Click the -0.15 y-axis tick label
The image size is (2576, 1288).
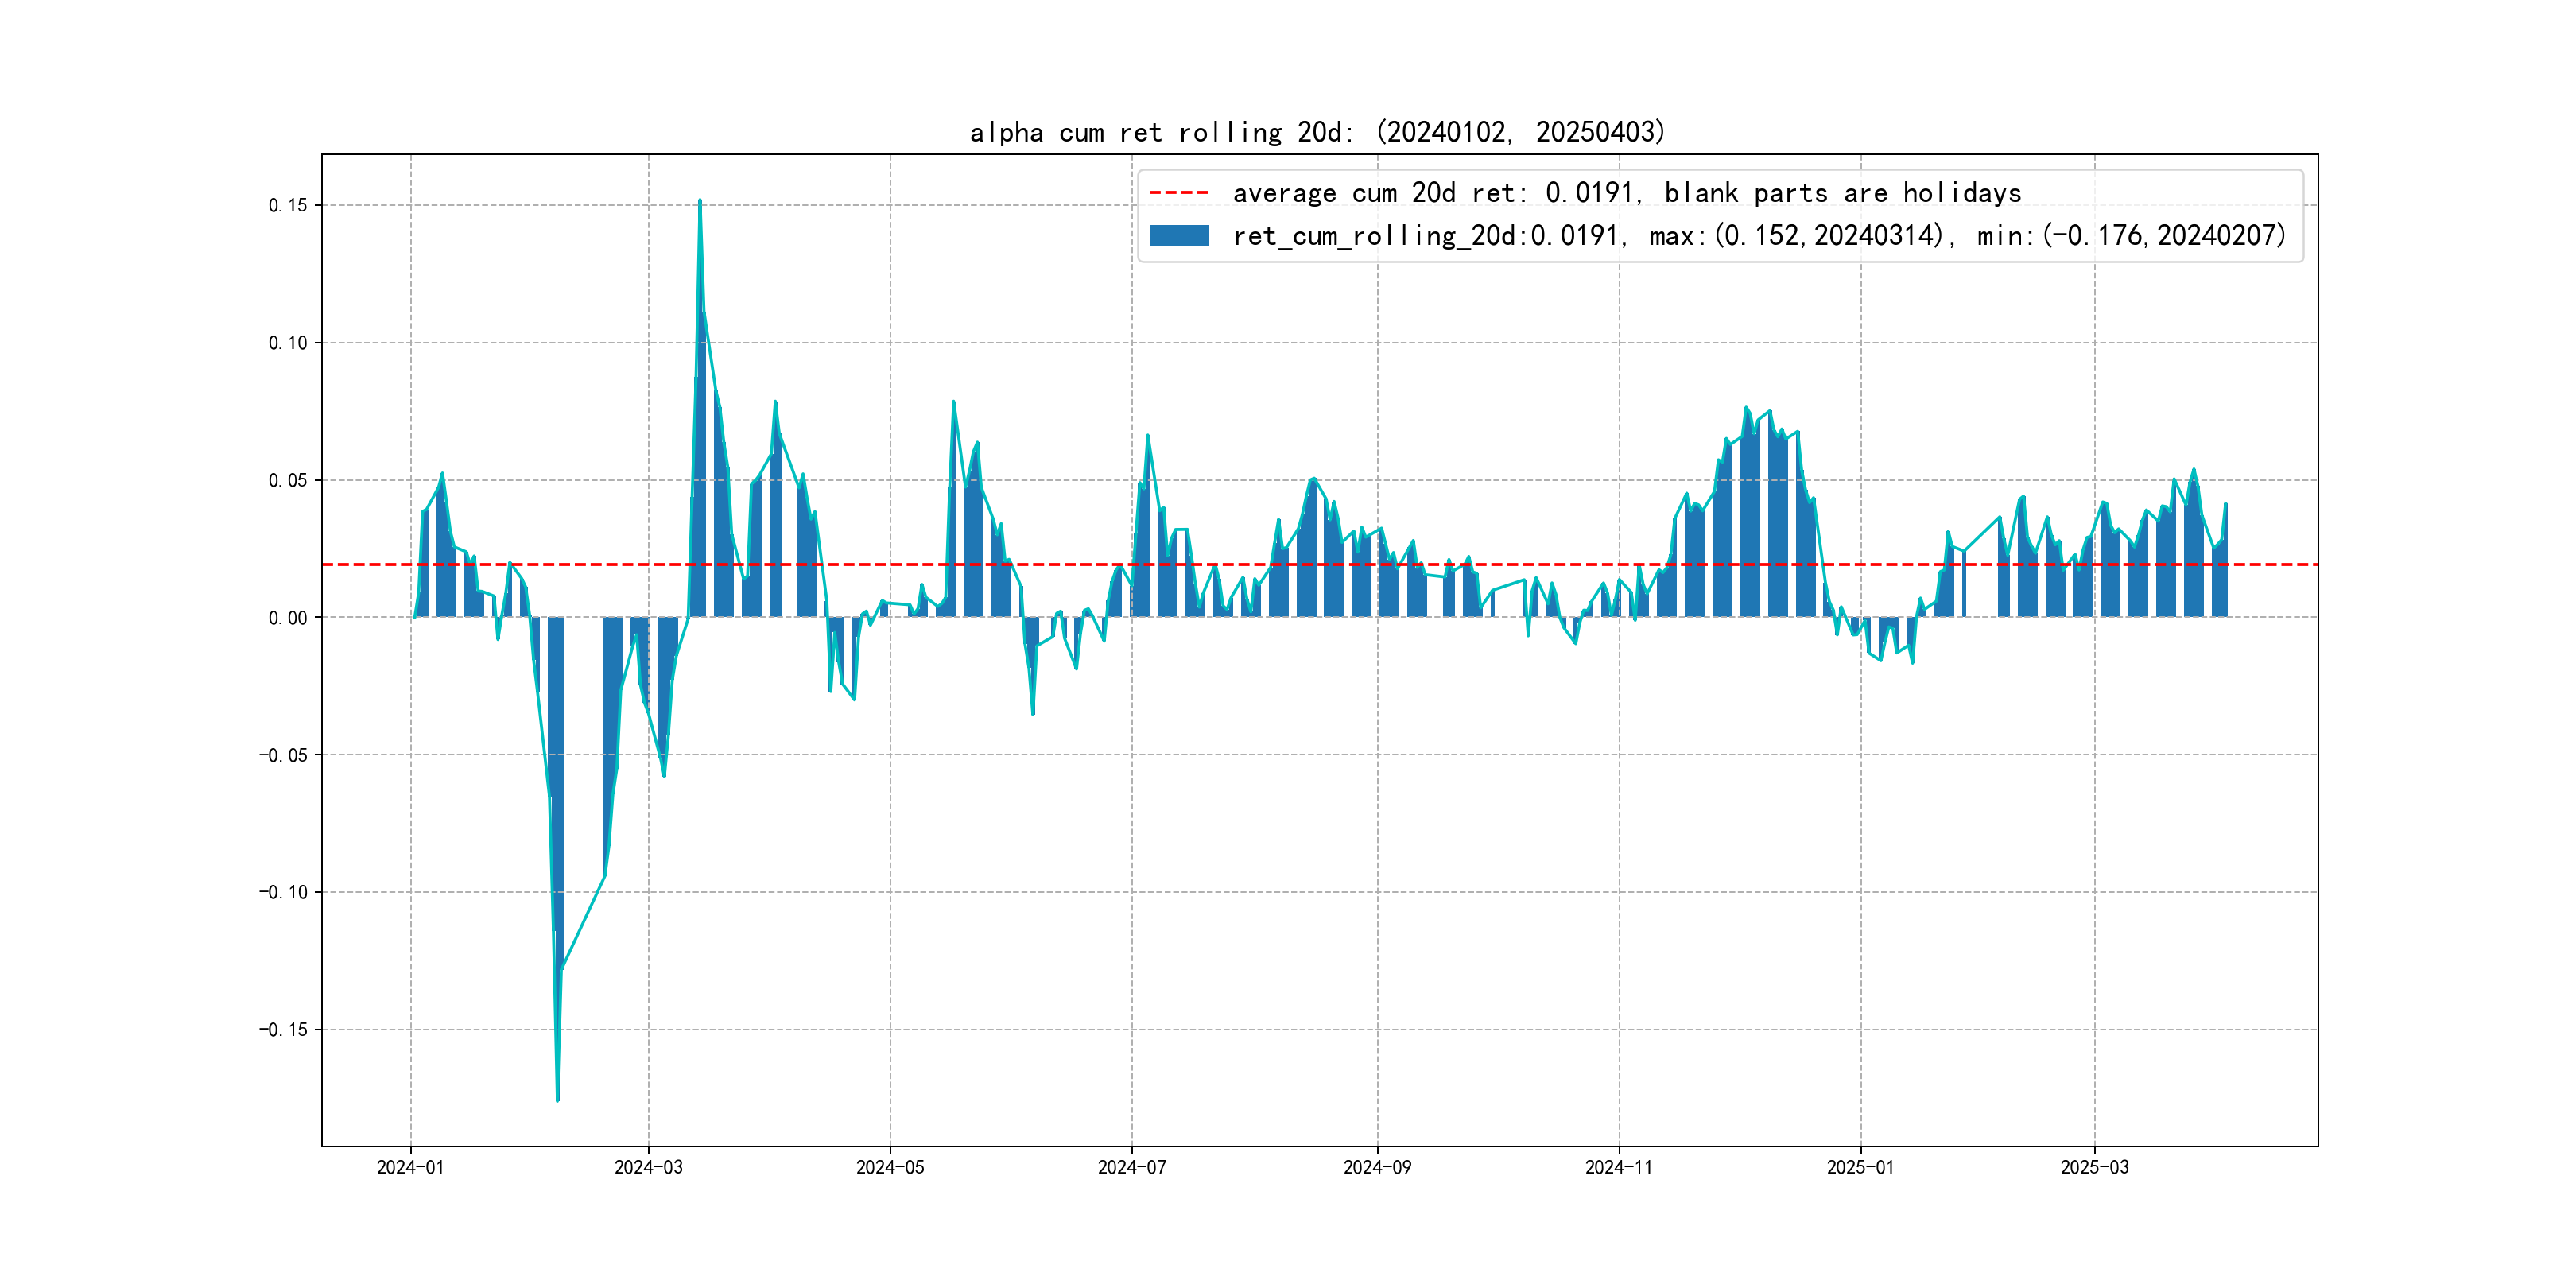pos(284,1030)
